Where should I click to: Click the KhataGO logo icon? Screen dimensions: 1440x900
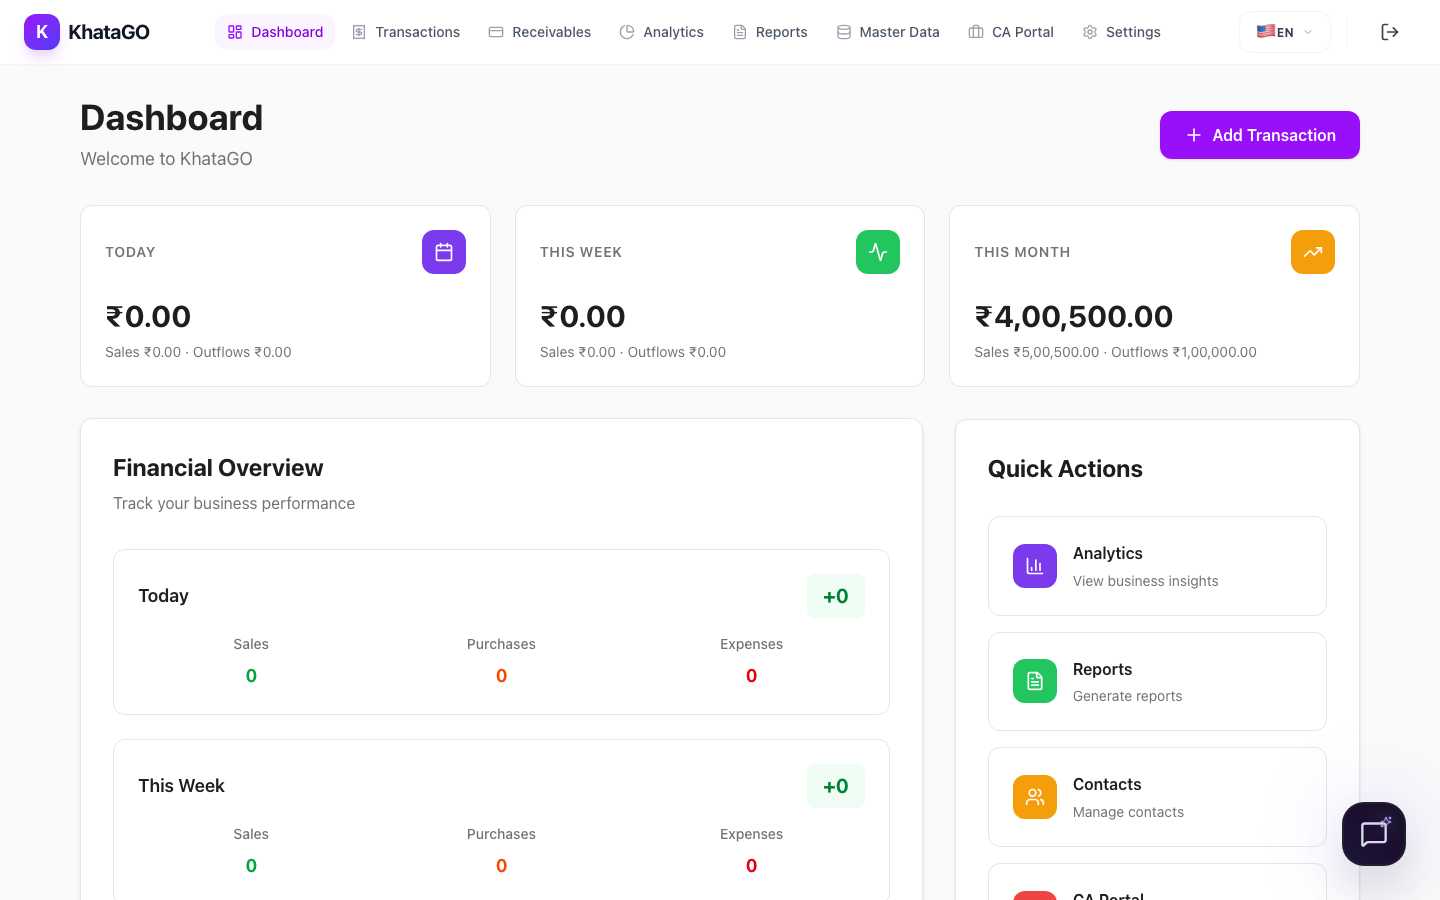(x=41, y=31)
